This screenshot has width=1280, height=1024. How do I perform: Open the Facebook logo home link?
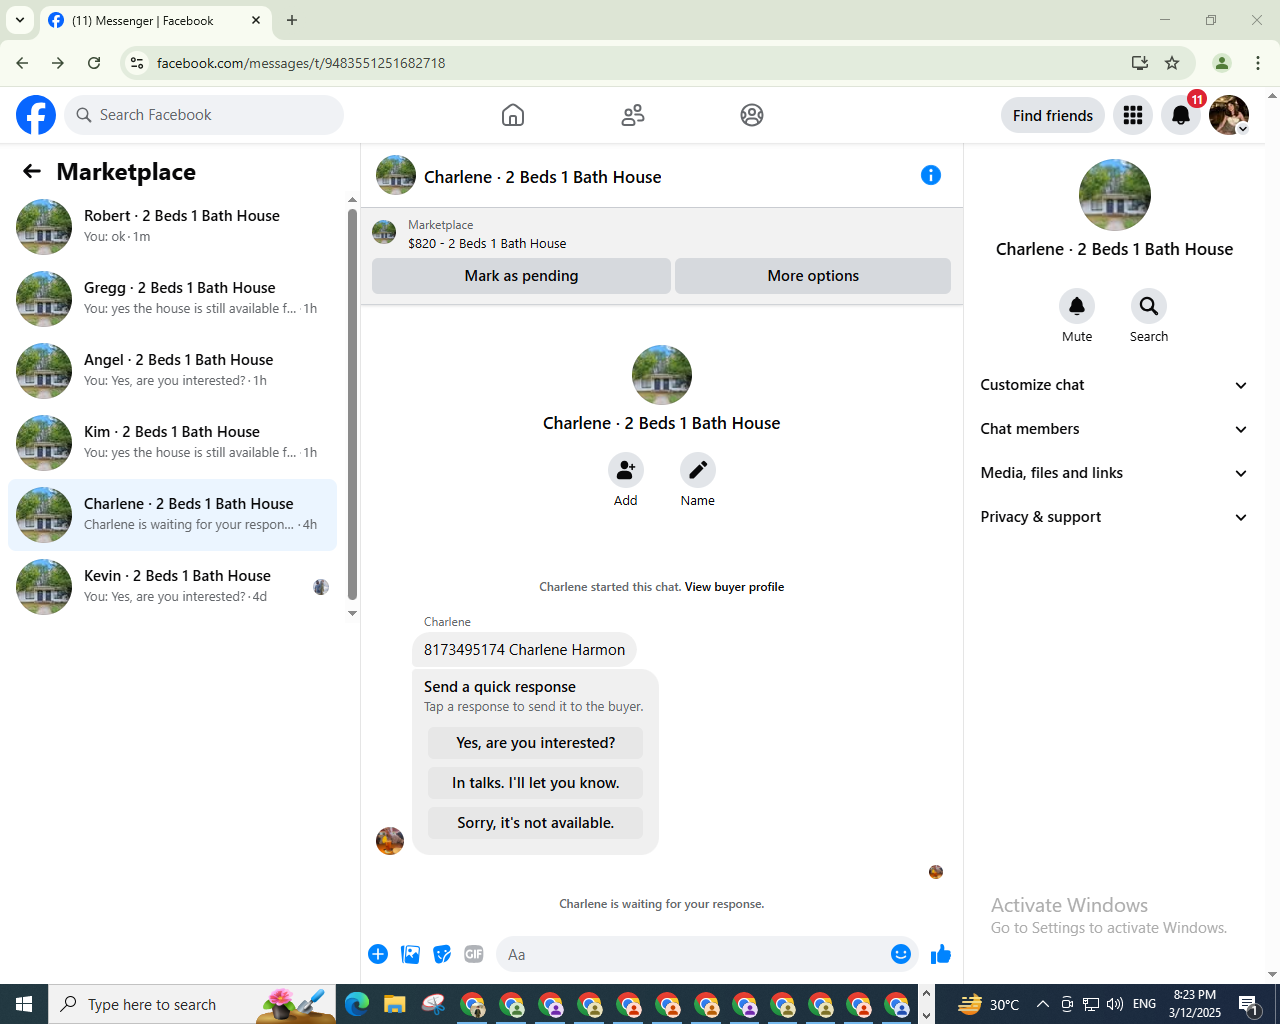coord(36,115)
